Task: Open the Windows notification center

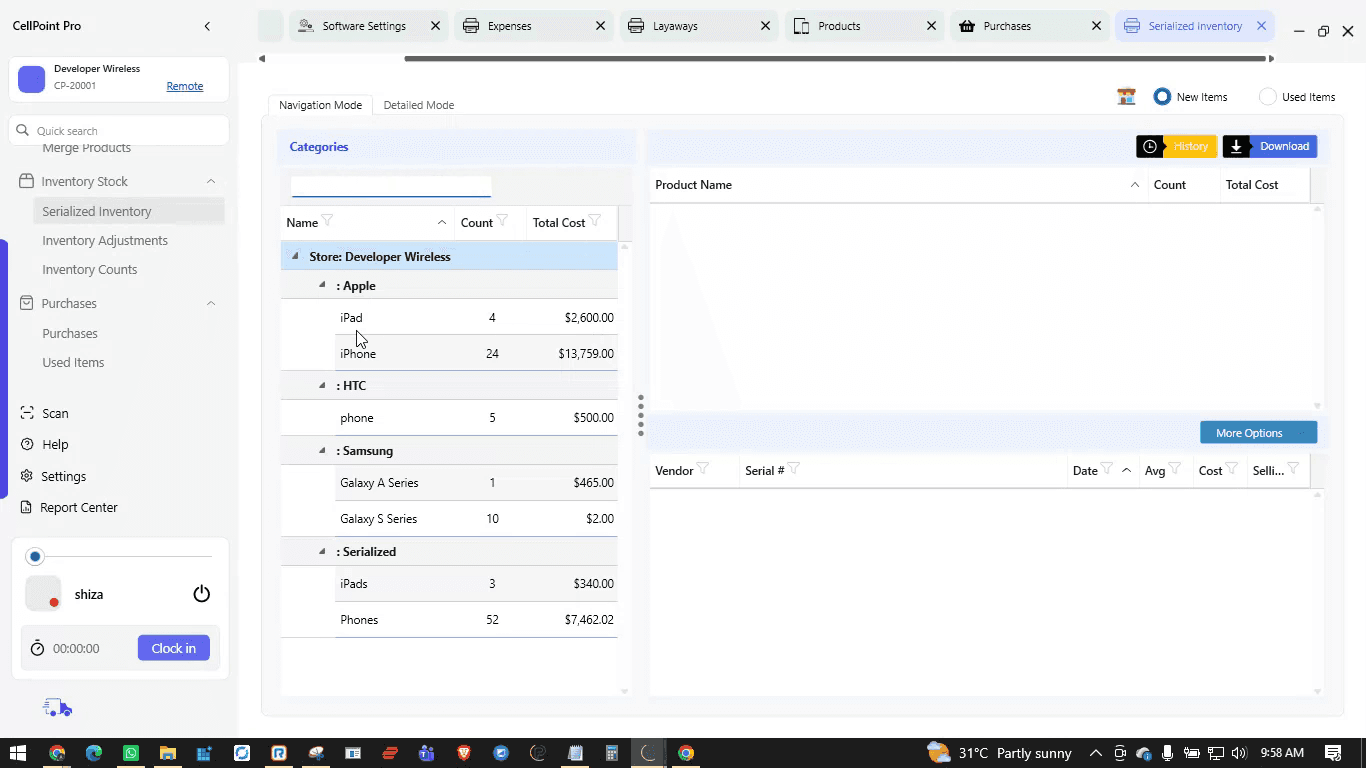Action: coord(1333,753)
